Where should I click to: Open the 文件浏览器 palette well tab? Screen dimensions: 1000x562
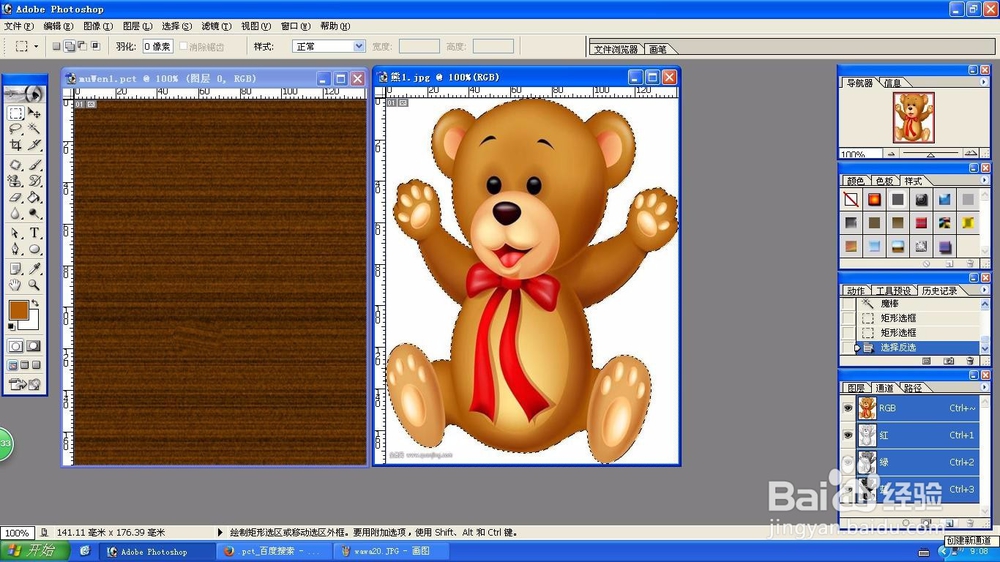[615, 49]
